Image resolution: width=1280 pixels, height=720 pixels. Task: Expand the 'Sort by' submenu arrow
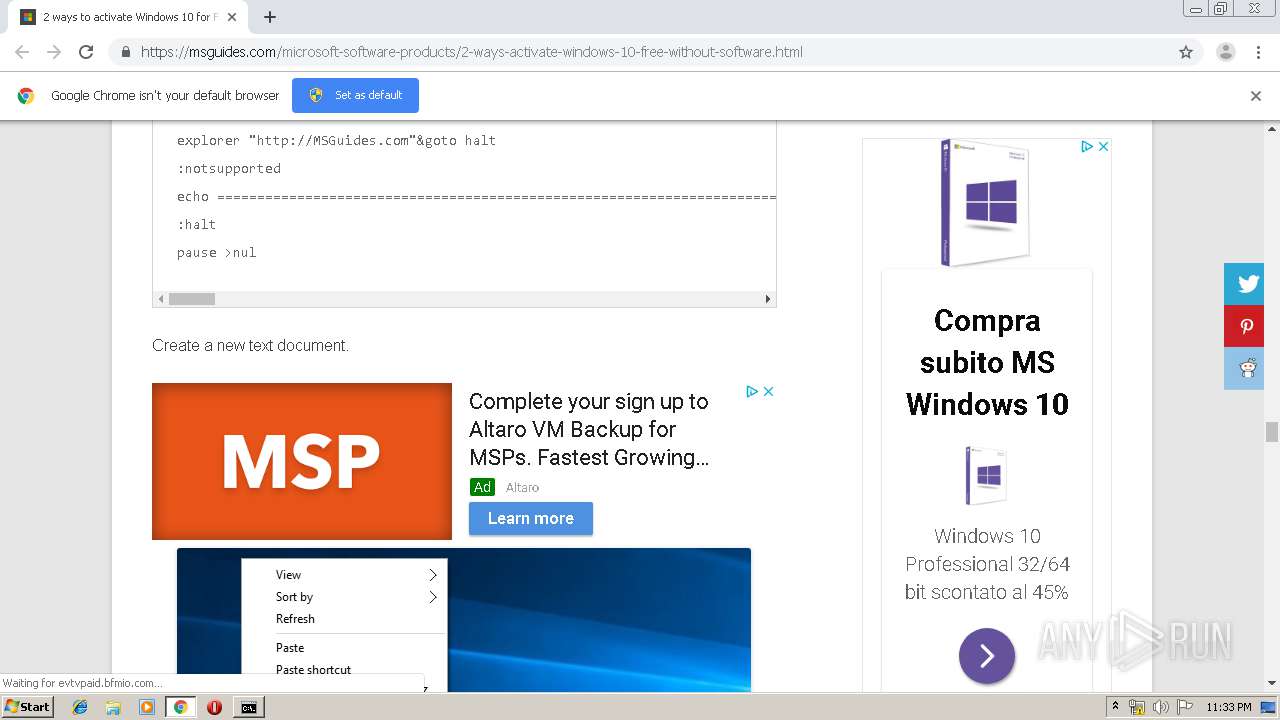433,597
